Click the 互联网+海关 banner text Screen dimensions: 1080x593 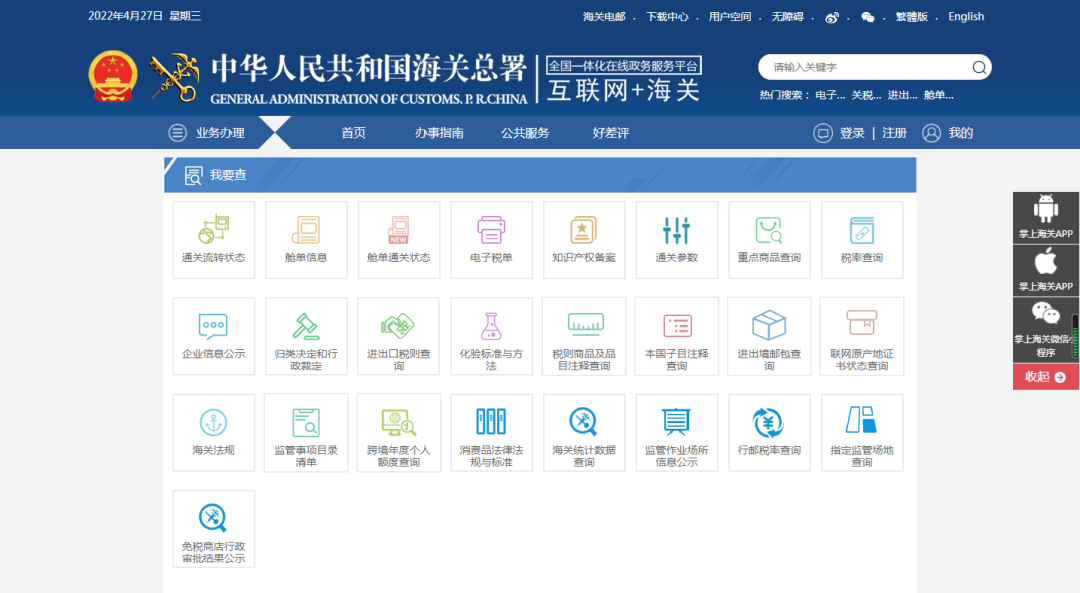tap(623, 90)
